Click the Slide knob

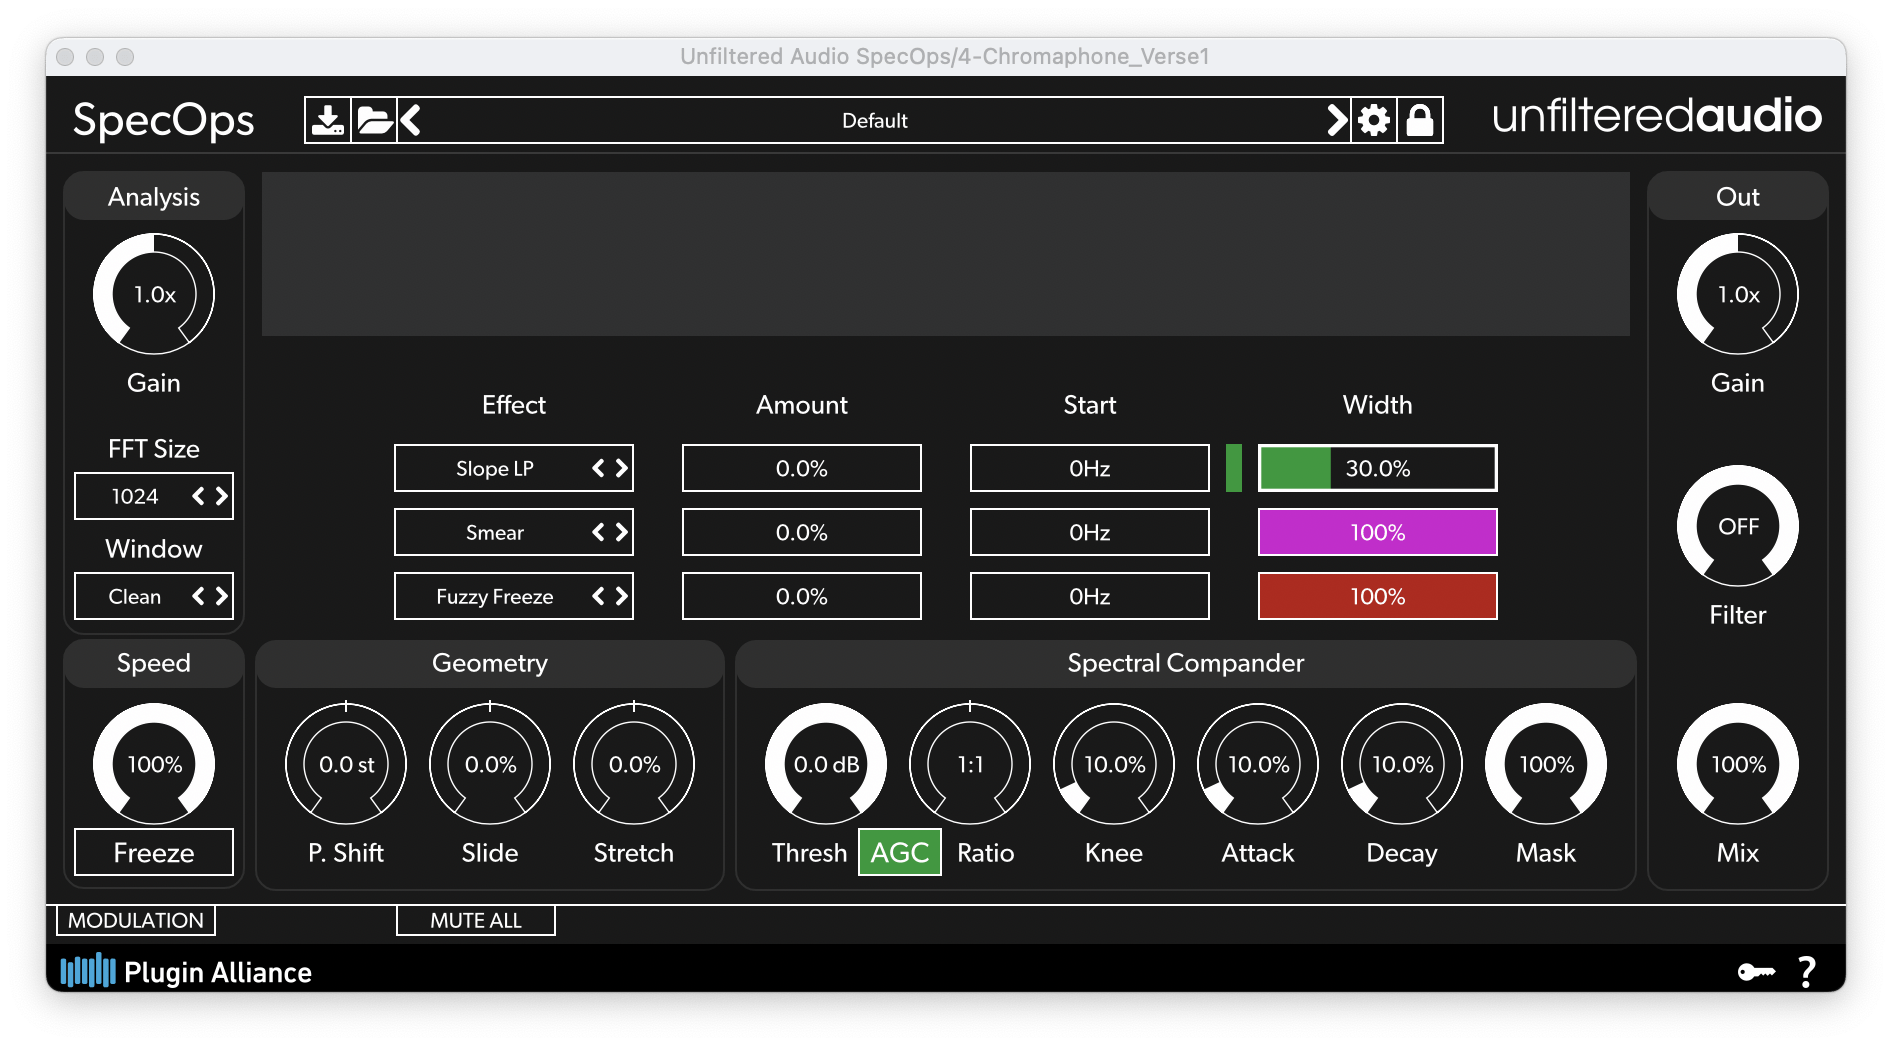tap(490, 764)
